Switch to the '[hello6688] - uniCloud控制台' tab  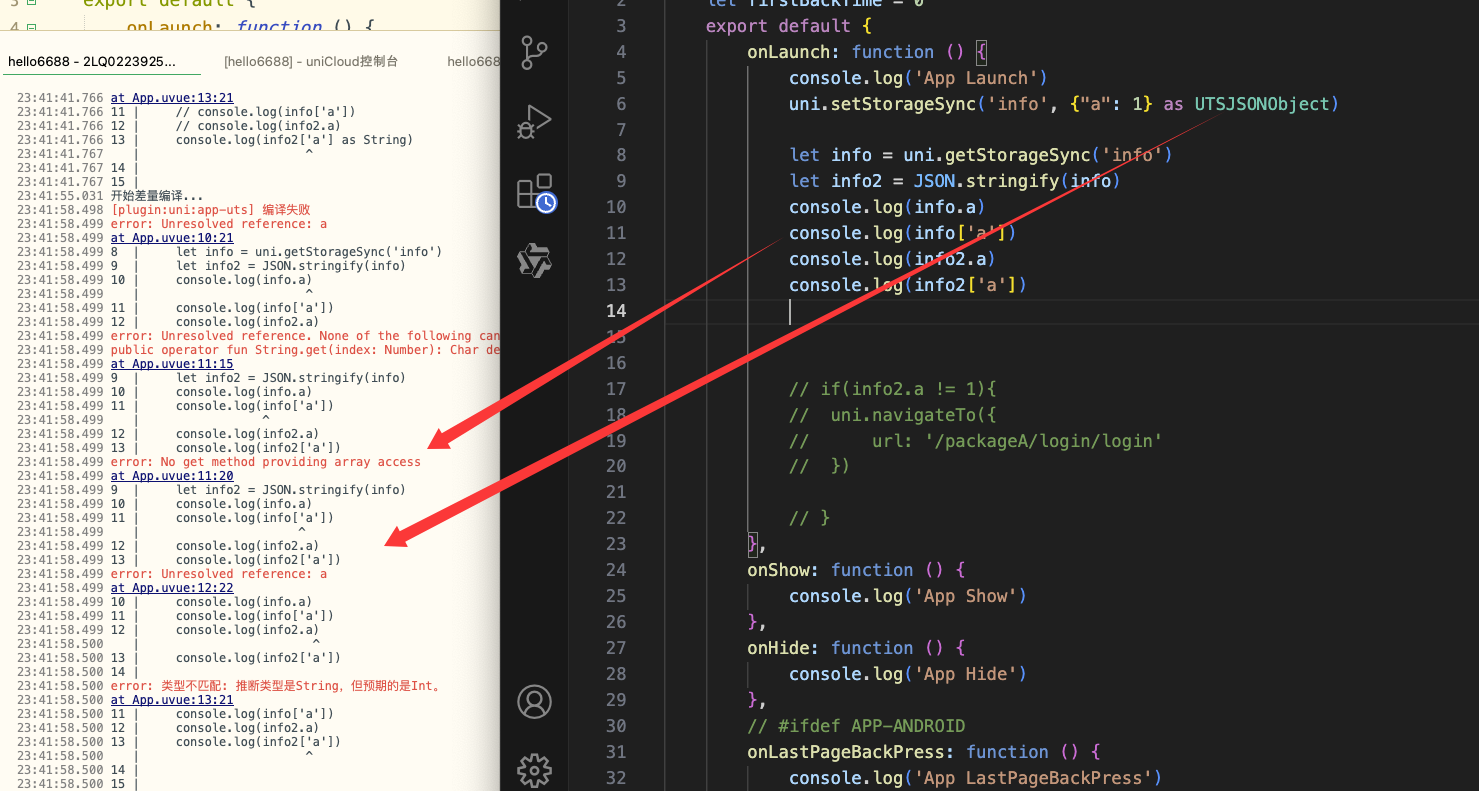tap(311, 62)
